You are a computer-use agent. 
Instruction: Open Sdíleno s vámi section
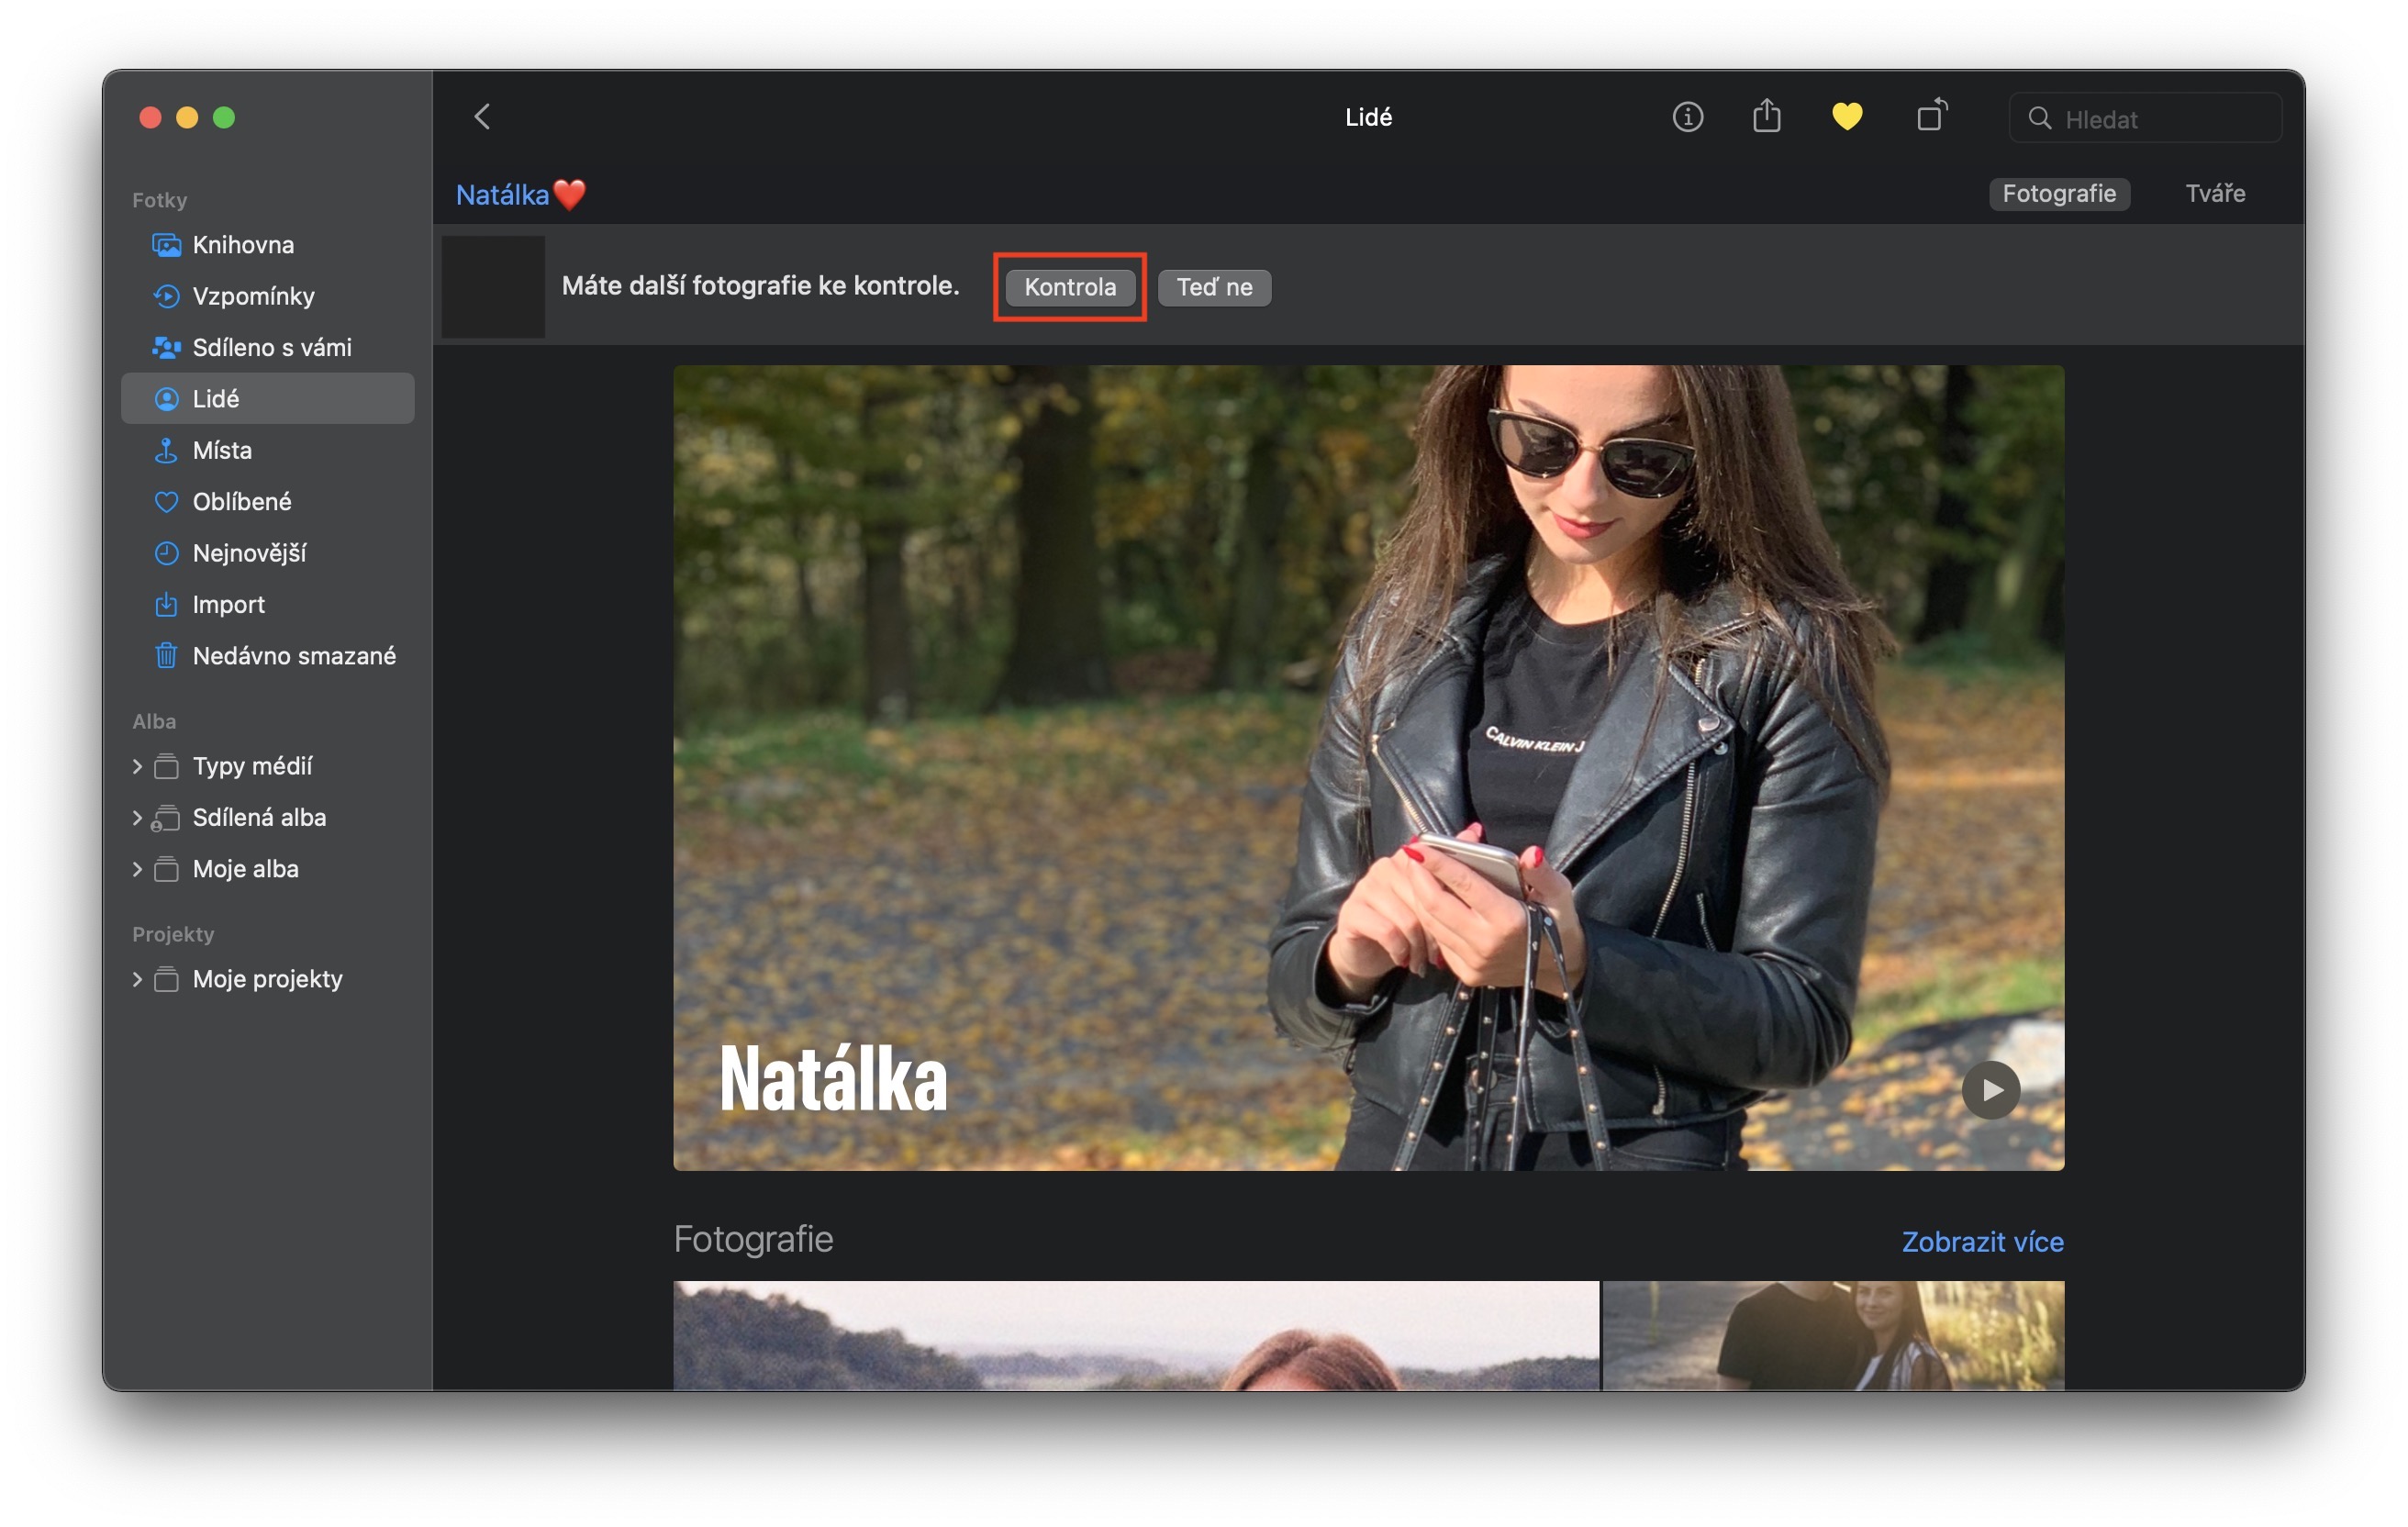pyautogui.click(x=271, y=347)
